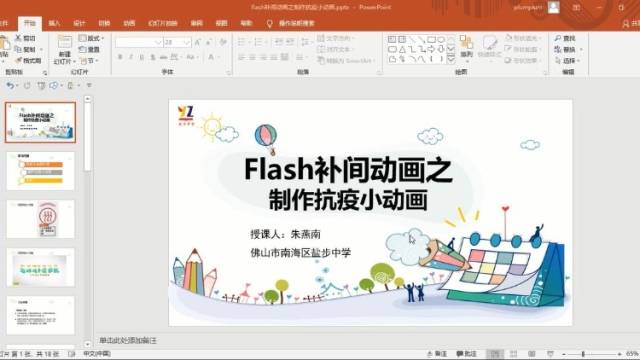The width and height of the screenshot is (640, 360).
Task: Open the 动画 Animations ribbon tab
Action: 129,23
